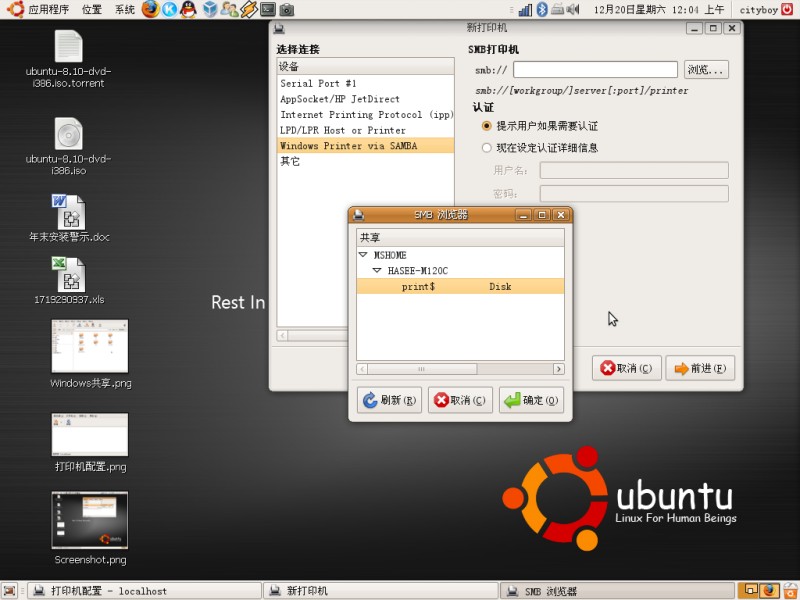Click the smb:// address input field
800x600 pixels.
pos(595,69)
